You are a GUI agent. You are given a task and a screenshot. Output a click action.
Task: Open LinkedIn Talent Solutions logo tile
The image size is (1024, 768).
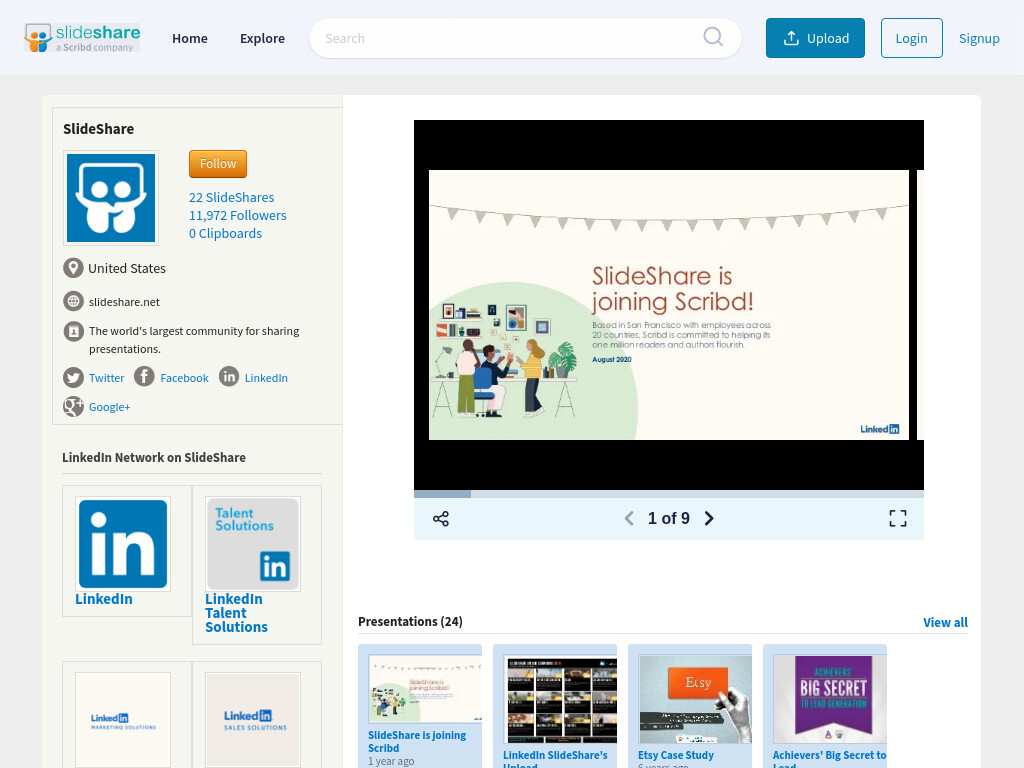[x=253, y=544]
